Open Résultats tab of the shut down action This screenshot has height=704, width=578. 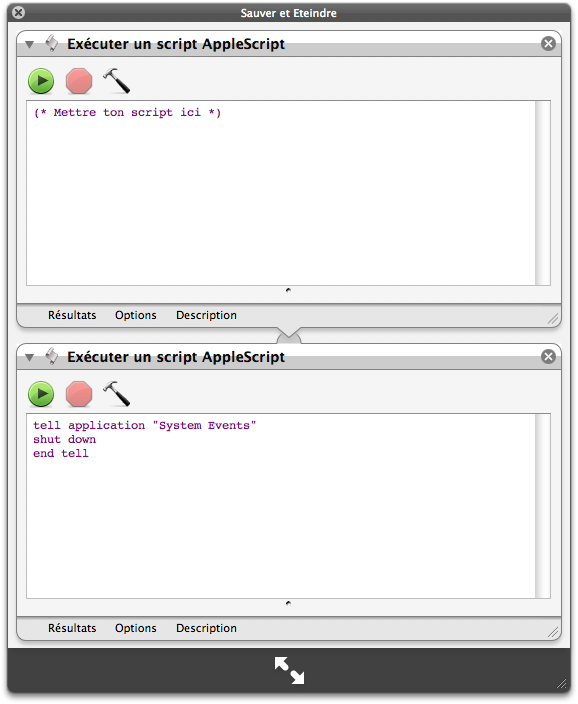tap(72, 628)
